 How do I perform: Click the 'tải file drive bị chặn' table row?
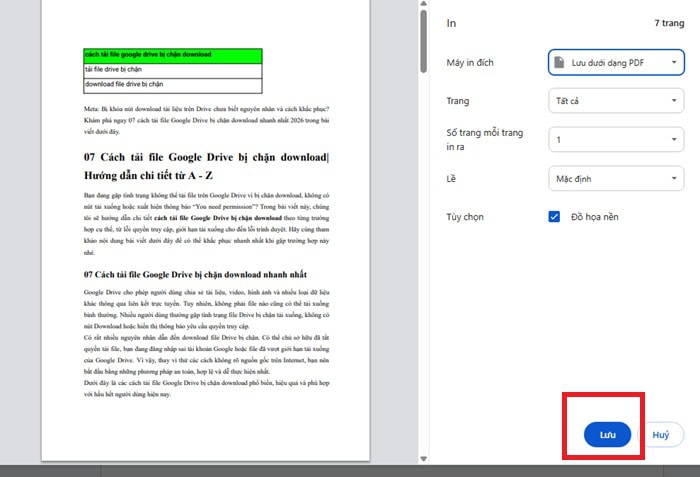[173, 71]
